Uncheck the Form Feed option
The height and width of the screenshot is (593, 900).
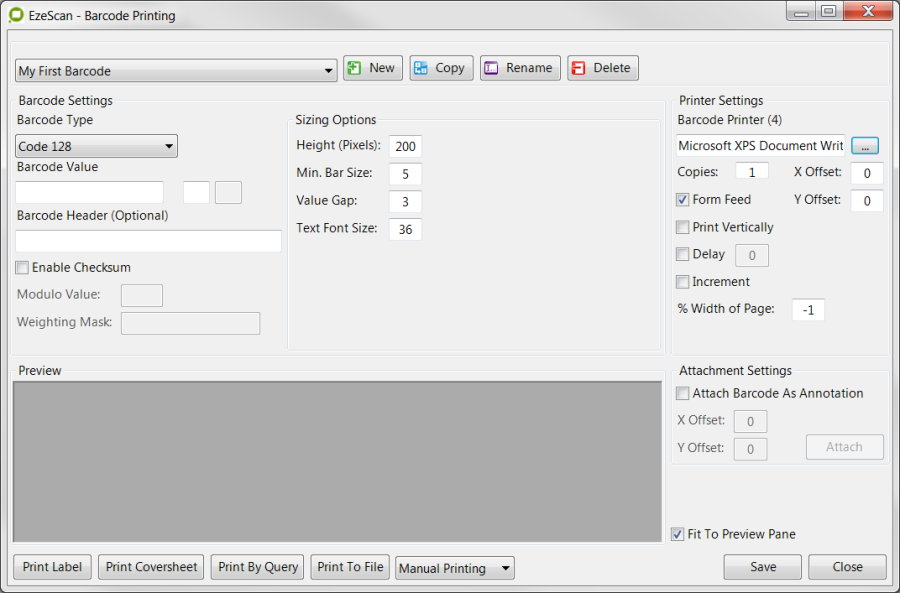click(683, 200)
